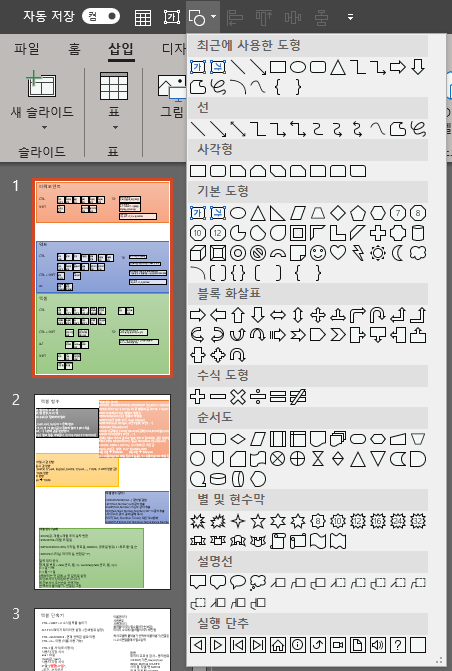Choose the first rectangle in 사각형 section

pos(198,171)
